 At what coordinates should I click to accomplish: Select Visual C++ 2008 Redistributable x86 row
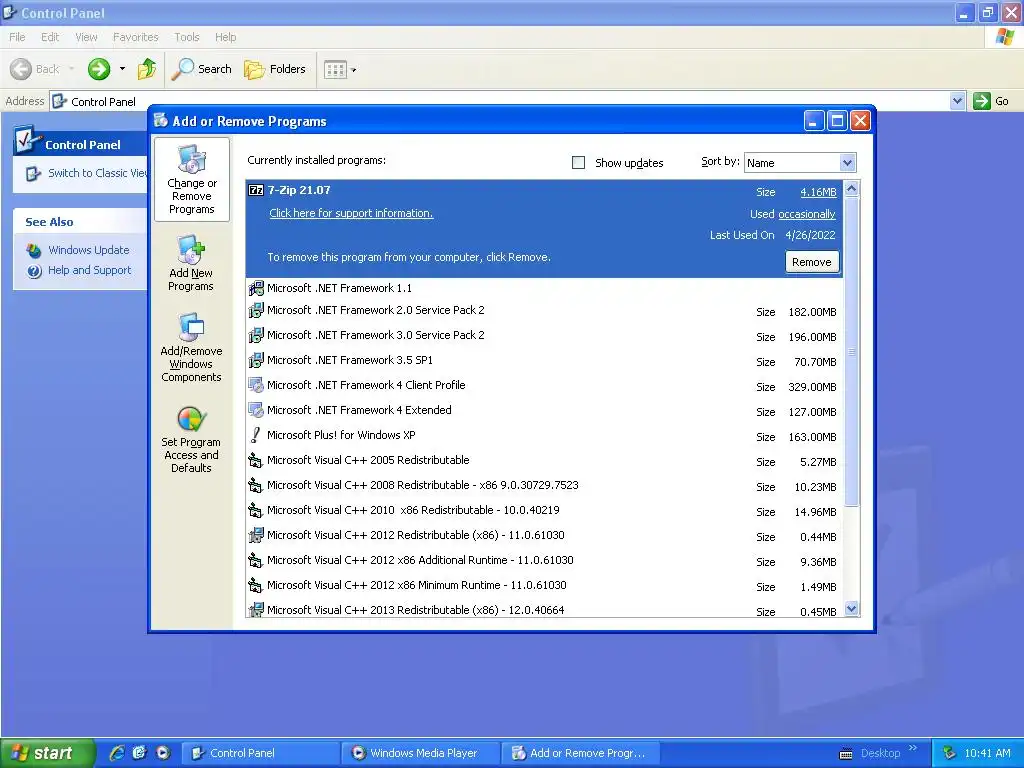point(545,486)
